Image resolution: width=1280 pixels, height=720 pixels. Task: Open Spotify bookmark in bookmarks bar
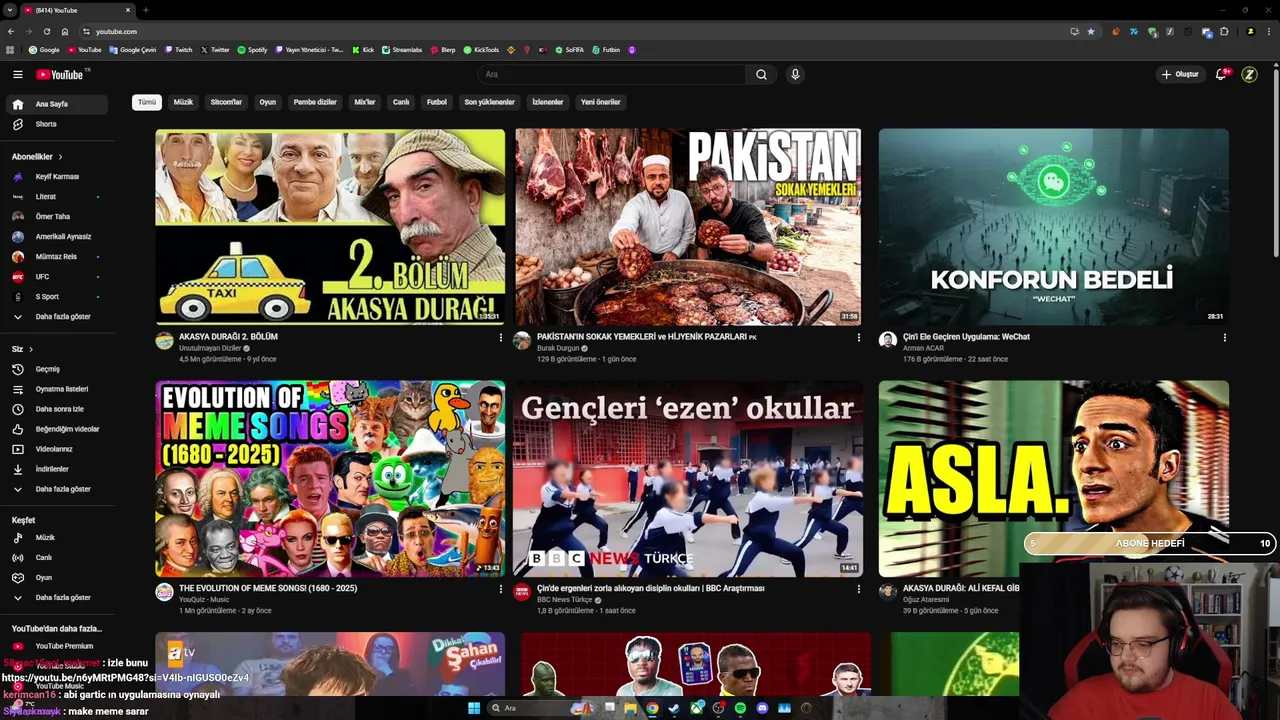click(252, 49)
